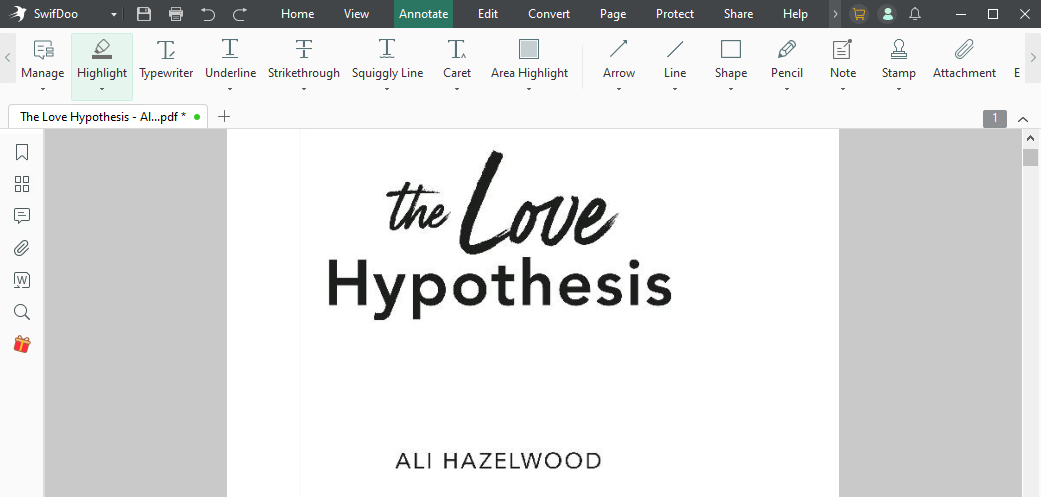
Task: Move the ribbon toolbar left with the arrow
Action: [x=7, y=57]
